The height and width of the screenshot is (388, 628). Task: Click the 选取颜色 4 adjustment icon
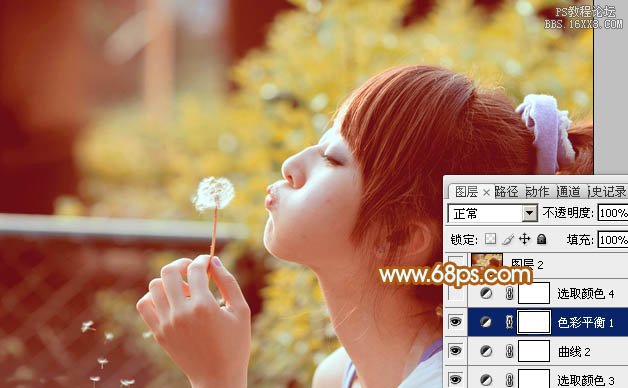click(x=486, y=294)
